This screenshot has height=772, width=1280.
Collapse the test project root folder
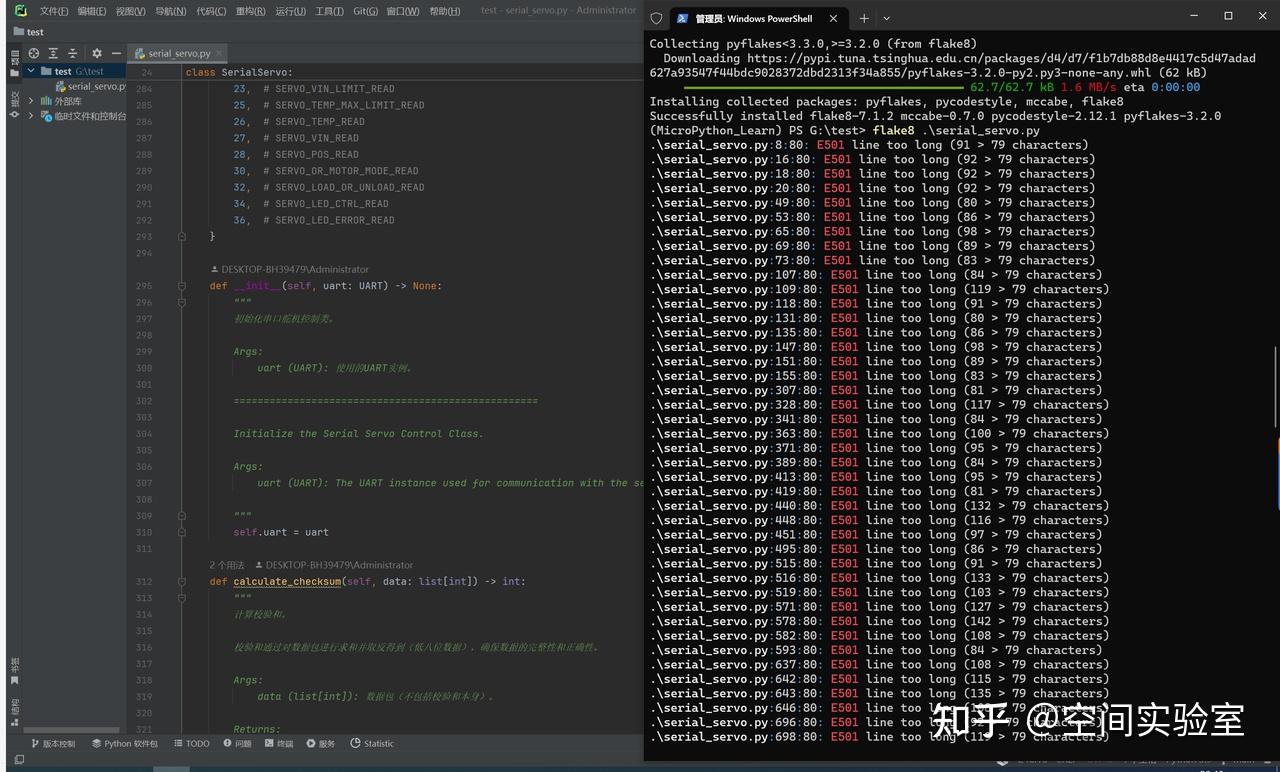pyautogui.click(x=31, y=71)
